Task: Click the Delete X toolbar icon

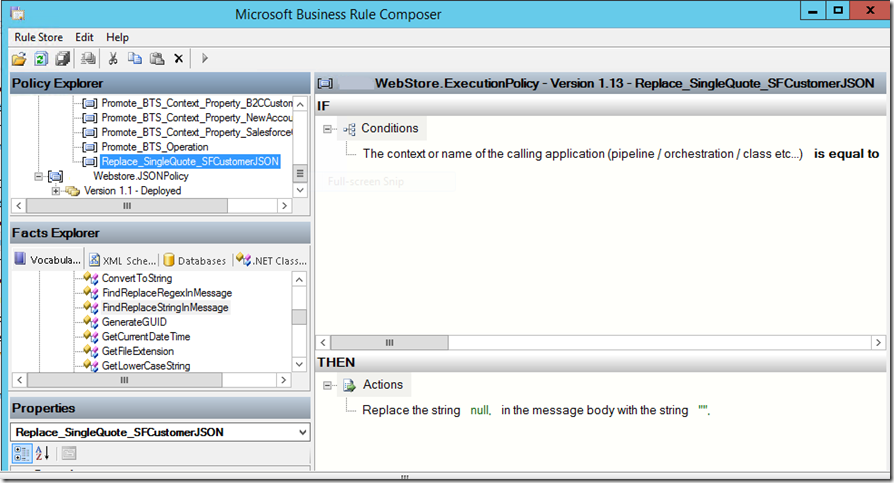Action: click(178, 58)
